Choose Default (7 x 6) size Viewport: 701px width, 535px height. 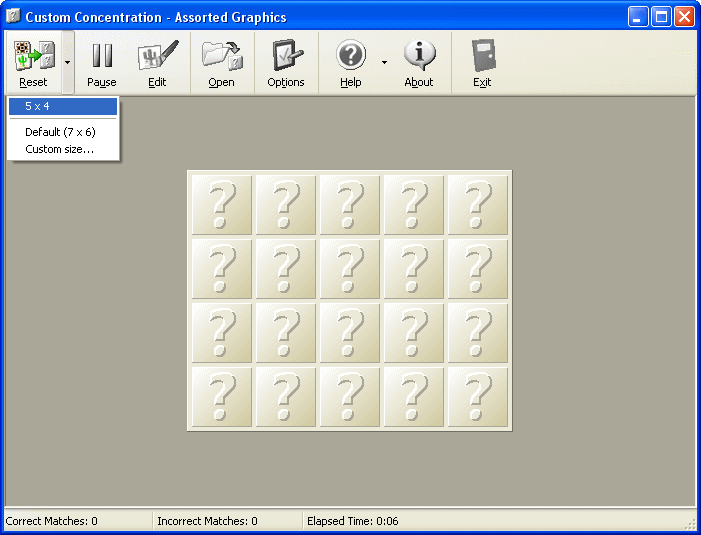coord(63,132)
